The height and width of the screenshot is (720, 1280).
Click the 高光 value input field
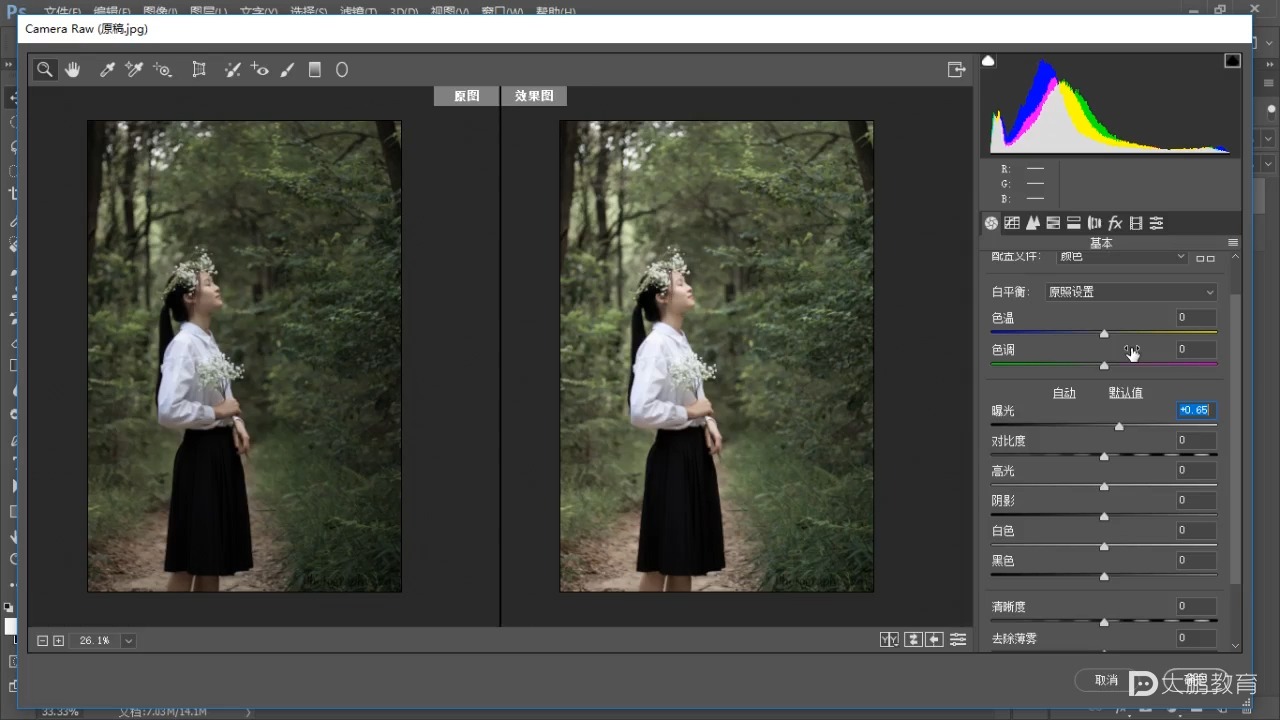1196,470
